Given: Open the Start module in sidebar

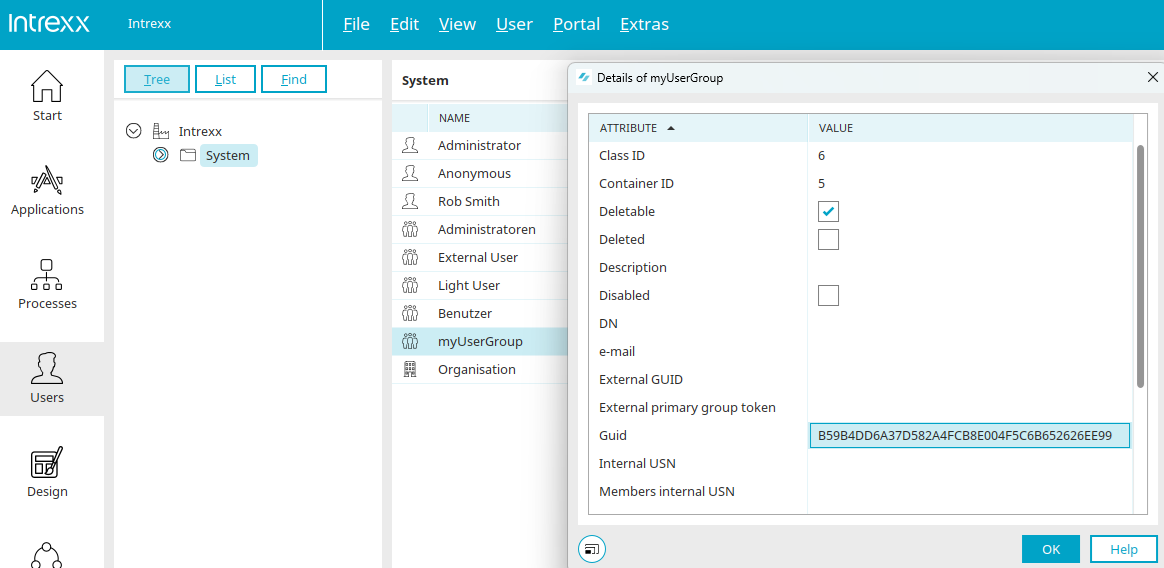Looking at the screenshot, I should [x=47, y=95].
